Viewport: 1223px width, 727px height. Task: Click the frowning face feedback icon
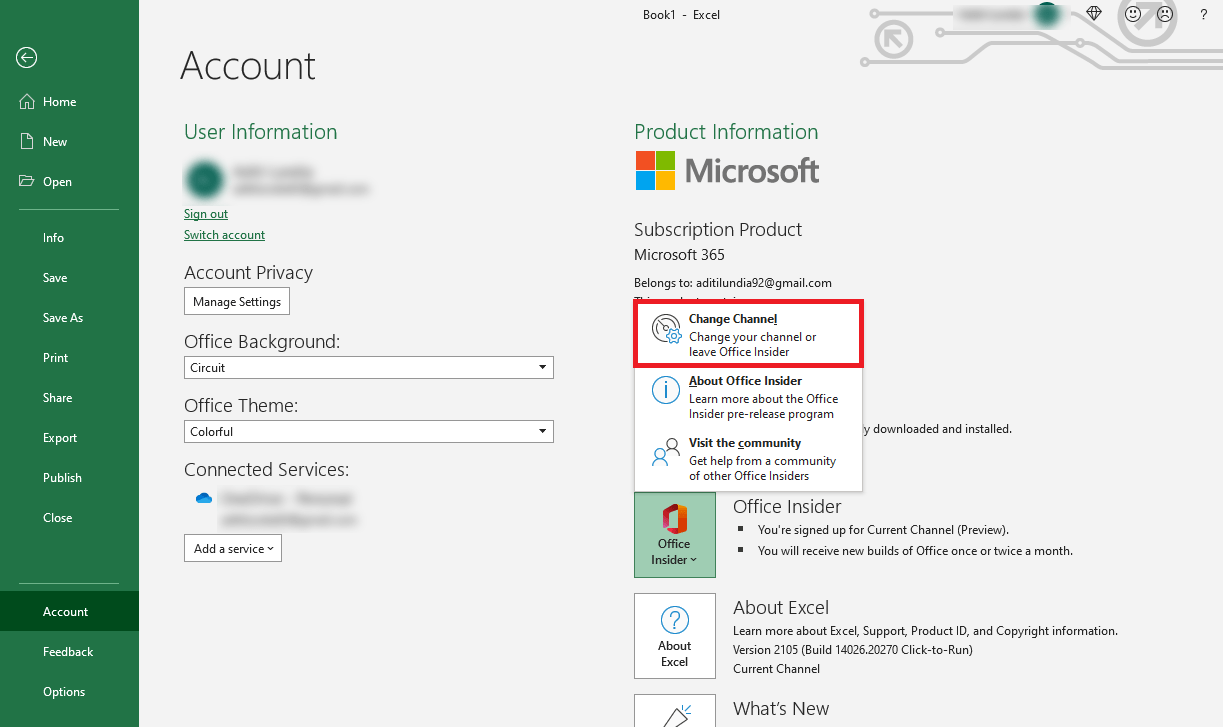point(1164,14)
